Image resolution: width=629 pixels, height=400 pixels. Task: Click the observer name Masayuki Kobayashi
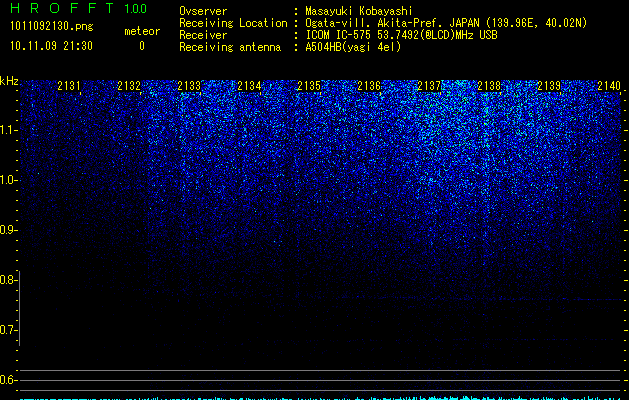point(359,11)
